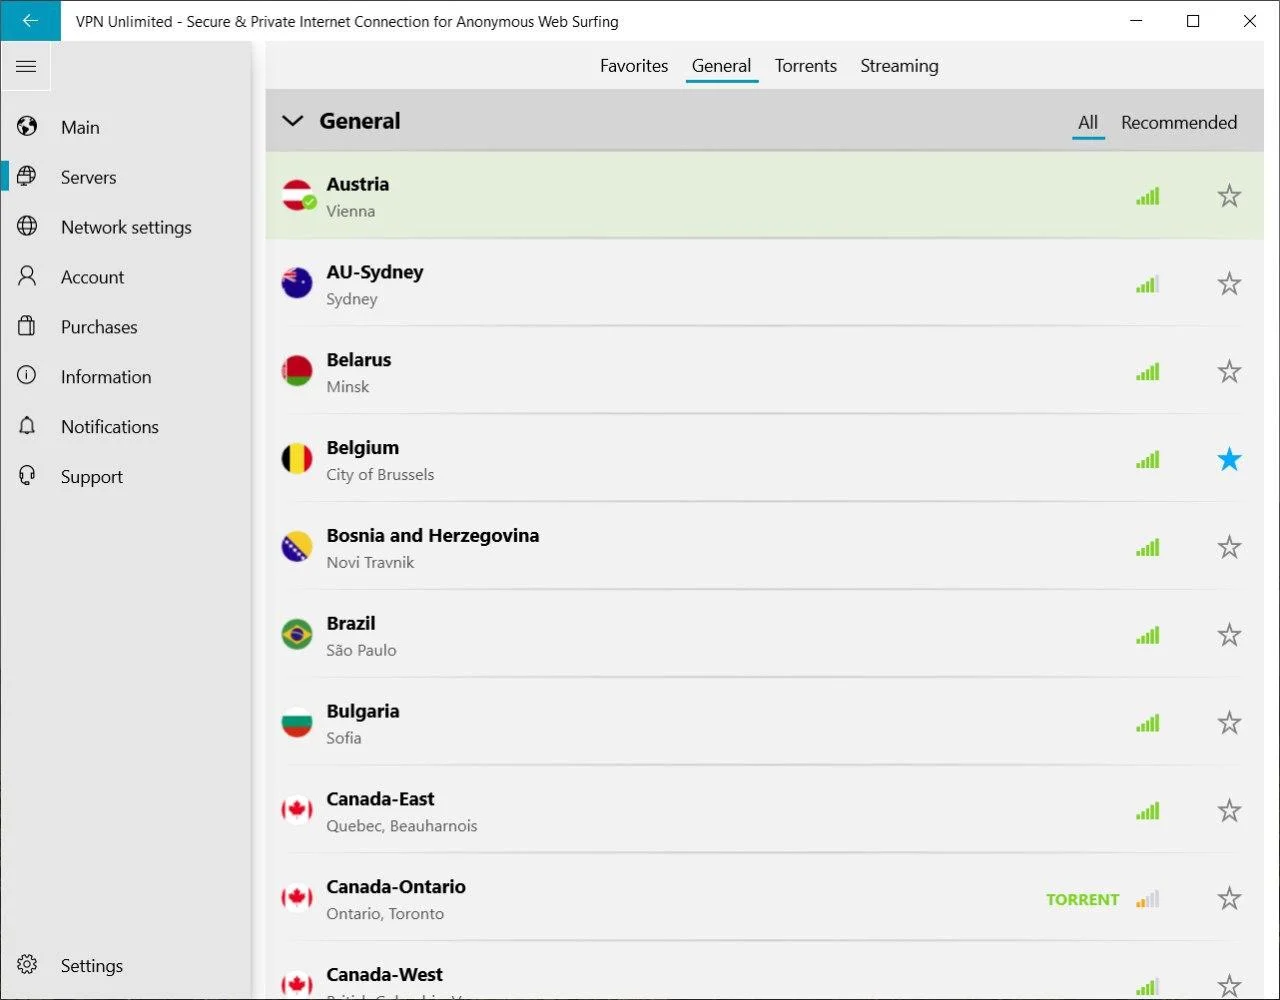Viewport: 1280px width, 1000px height.
Task: Add Austria to favorites with star
Action: pyautogui.click(x=1229, y=196)
